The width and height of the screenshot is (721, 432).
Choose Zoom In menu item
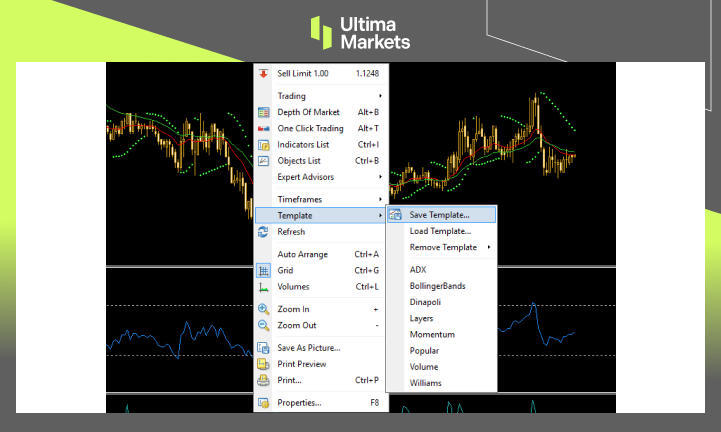[x=320, y=309]
